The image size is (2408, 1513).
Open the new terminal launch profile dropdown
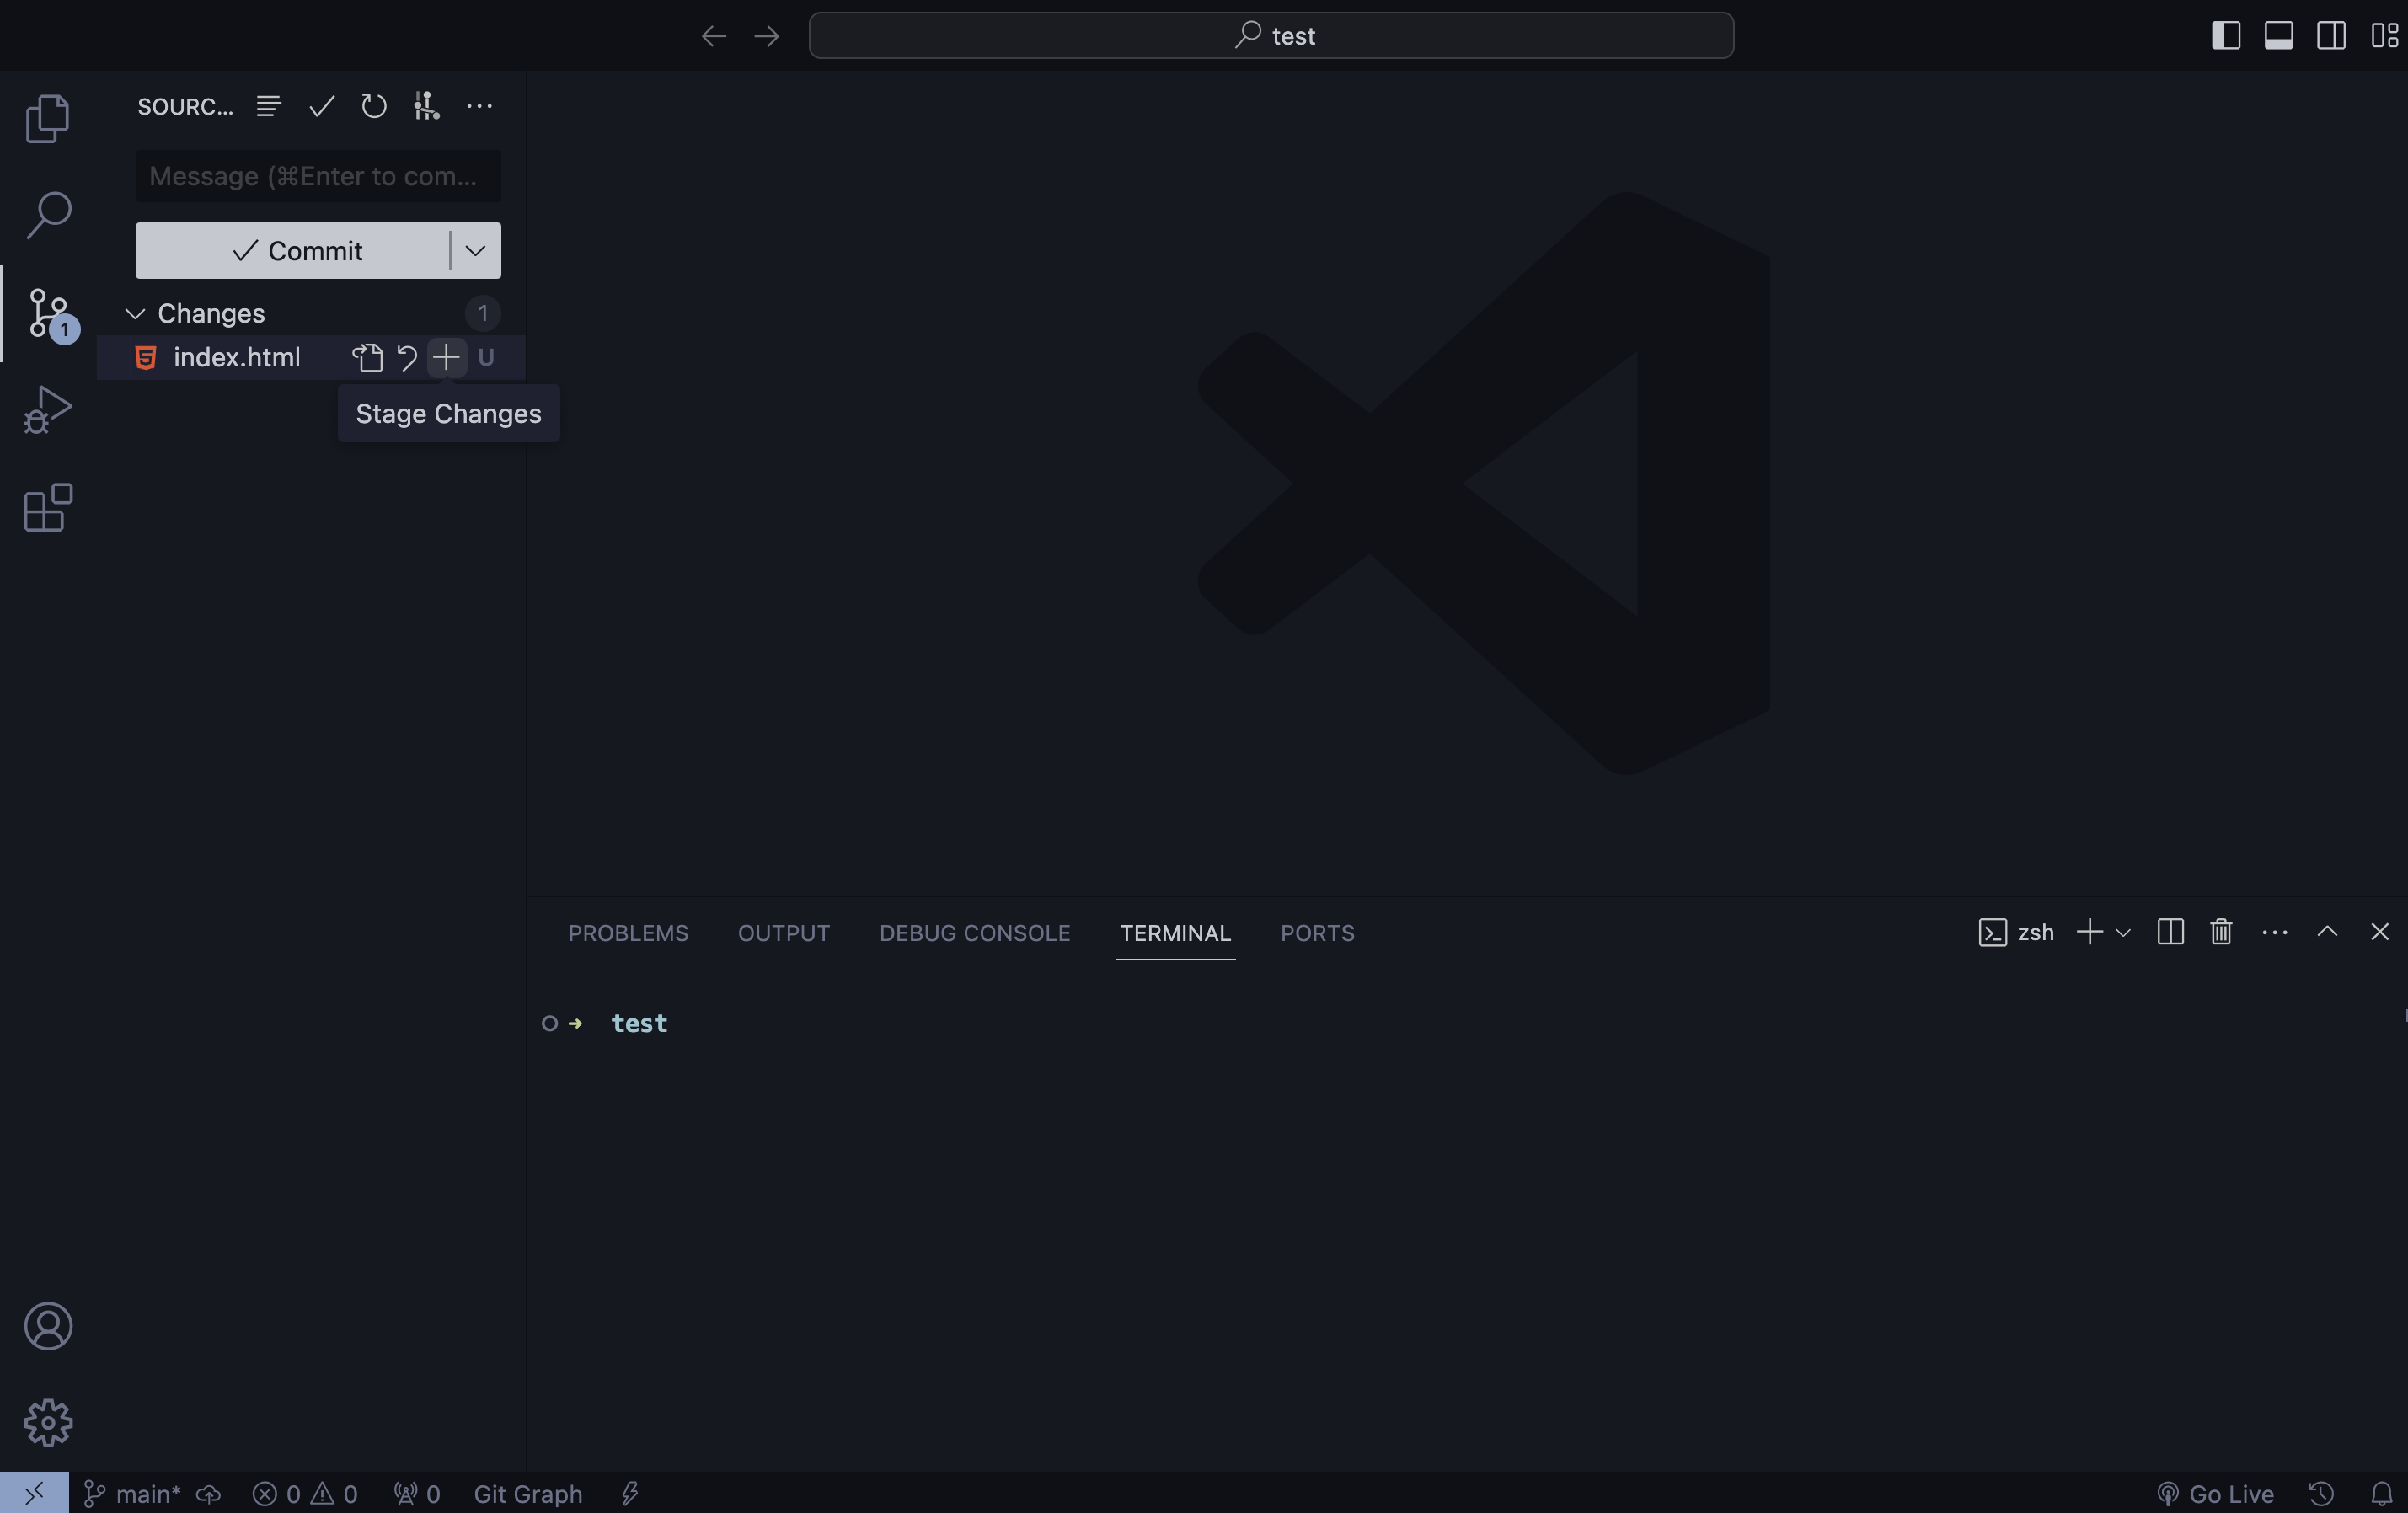[2123, 932]
